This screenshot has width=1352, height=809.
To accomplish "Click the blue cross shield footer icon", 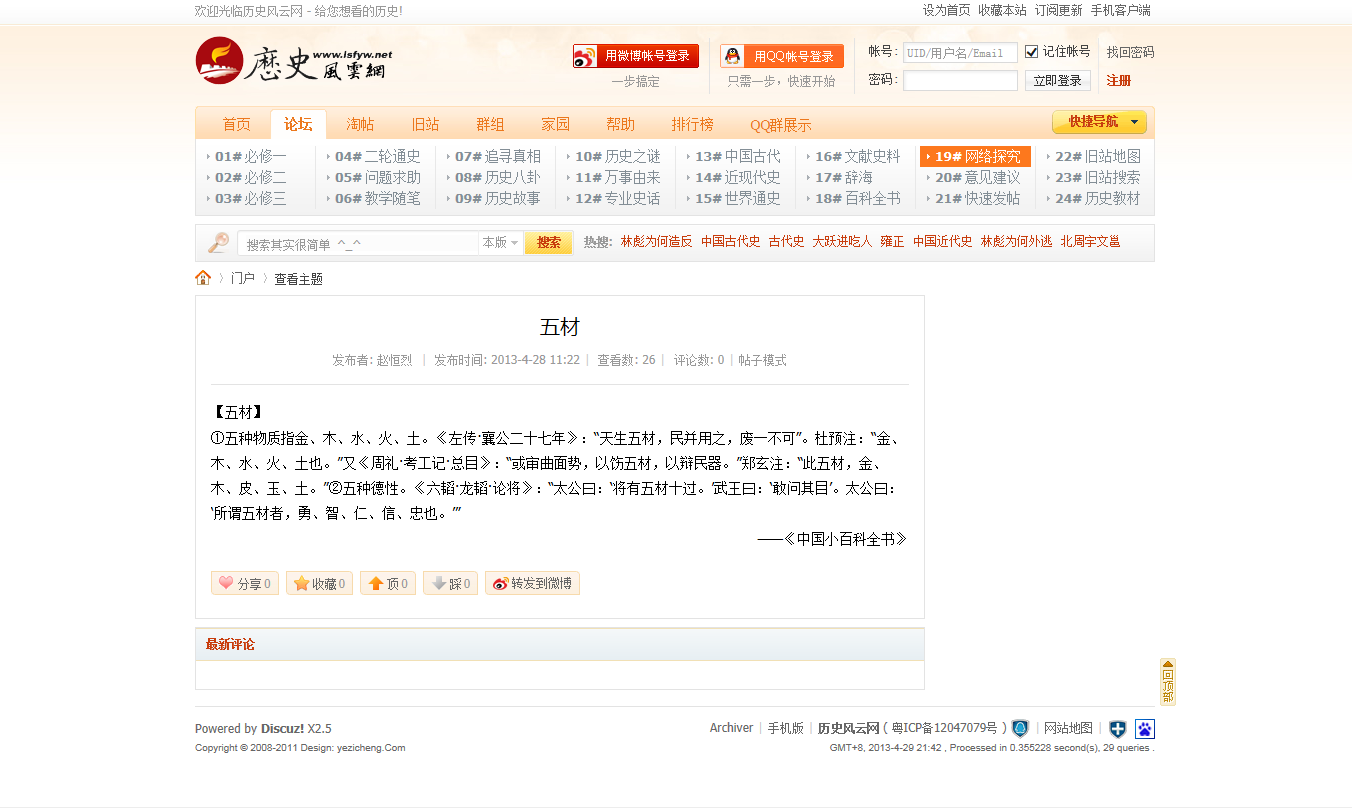I will click(x=1117, y=729).
